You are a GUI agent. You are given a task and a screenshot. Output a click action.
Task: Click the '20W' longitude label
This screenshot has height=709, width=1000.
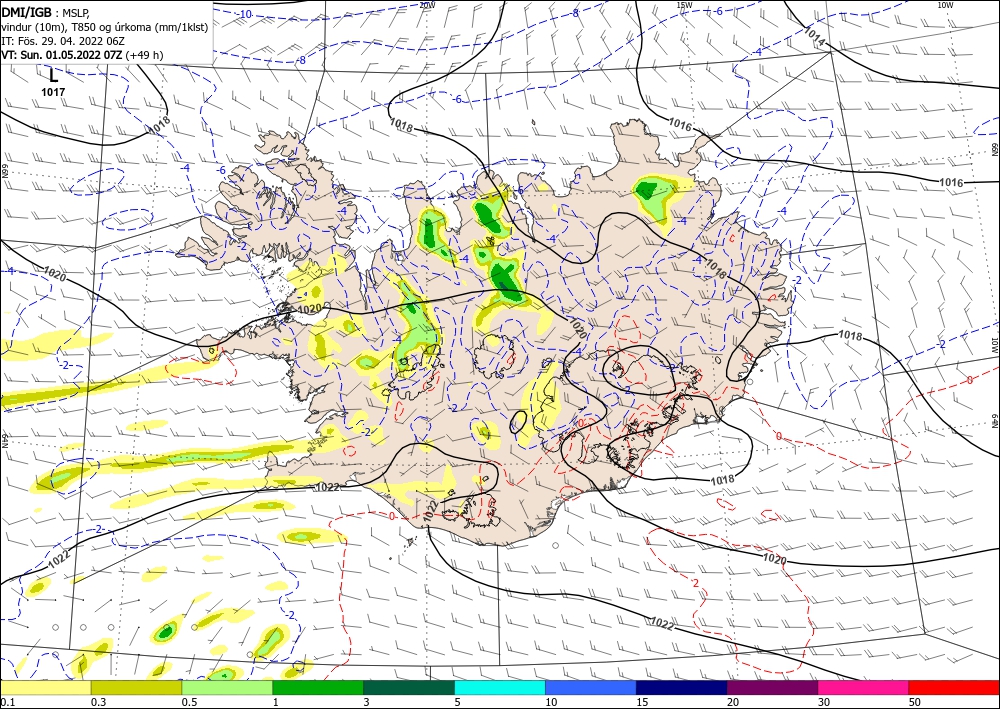427,5
